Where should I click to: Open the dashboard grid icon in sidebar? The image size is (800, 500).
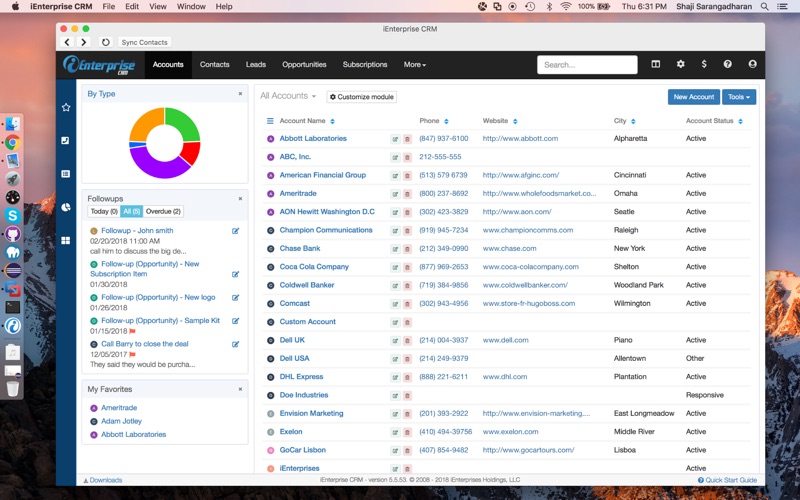point(66,240)
